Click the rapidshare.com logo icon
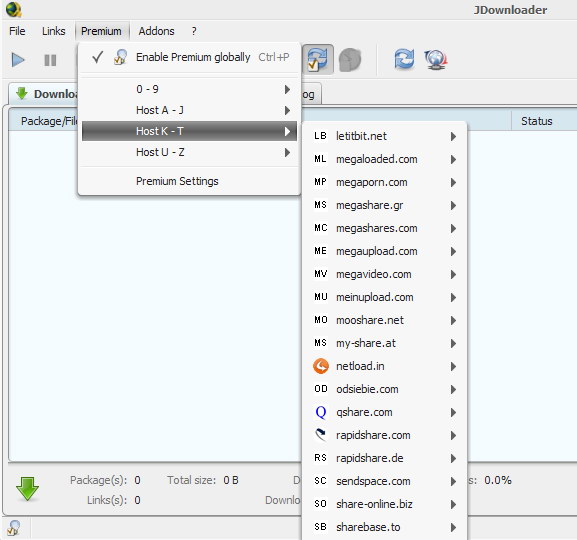Viewport: 577px width, 540px height. 321,435
